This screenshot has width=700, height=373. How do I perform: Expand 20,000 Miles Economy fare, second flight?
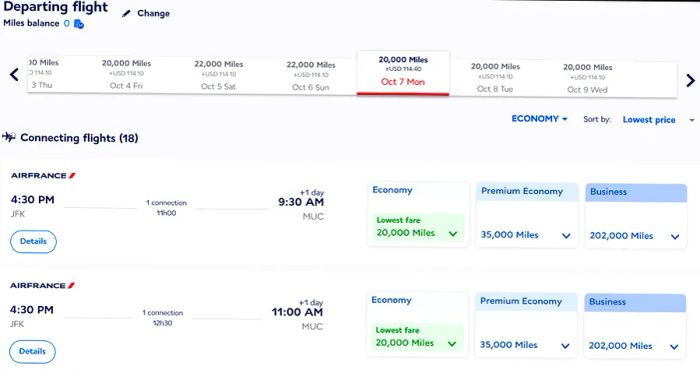417,338
